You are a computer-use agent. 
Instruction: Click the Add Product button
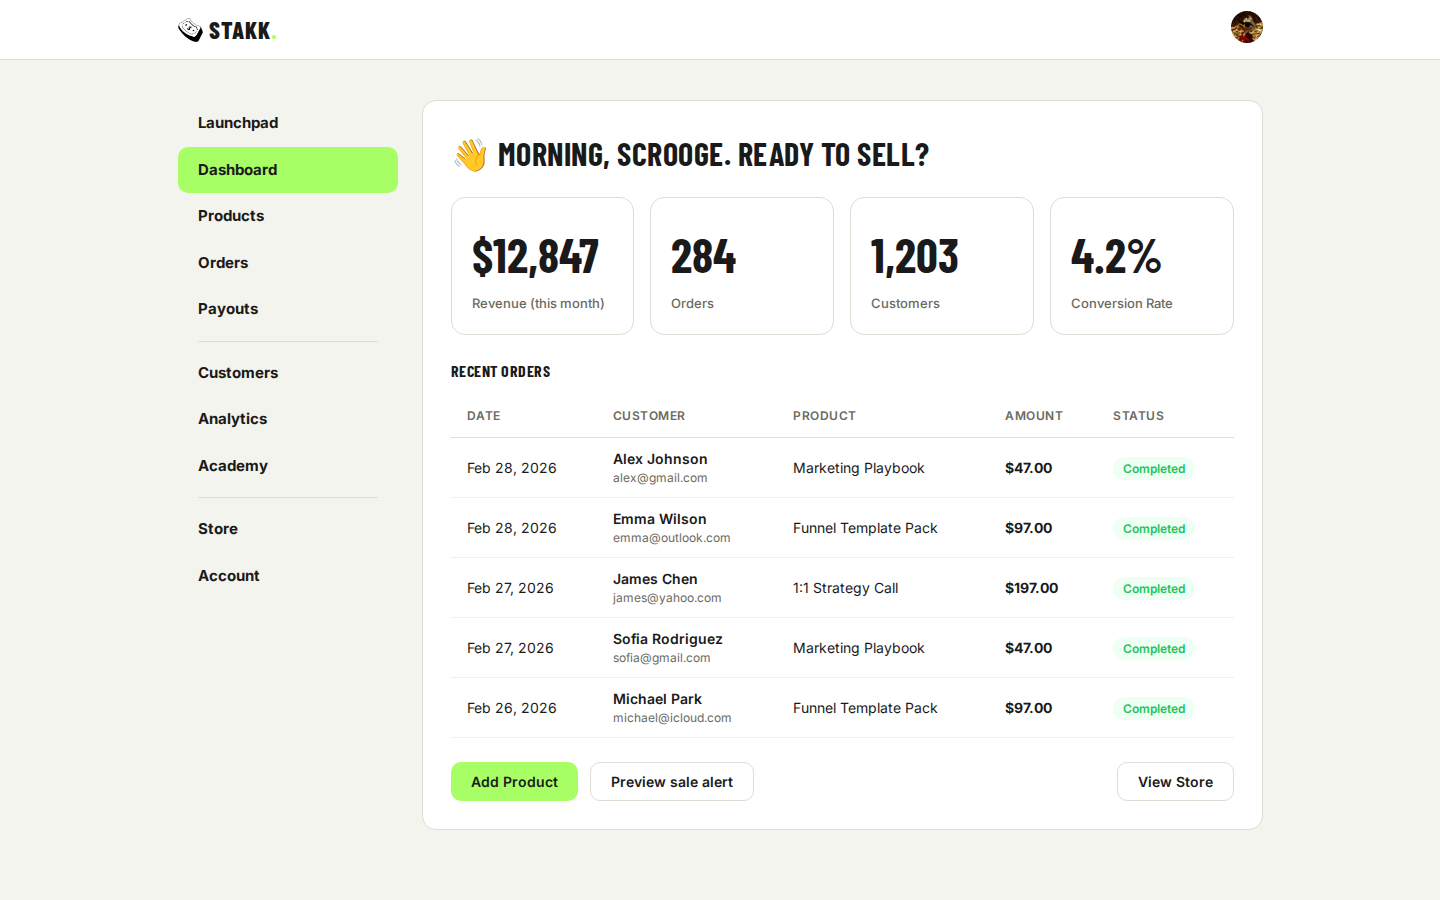pyautogui.click(x=514, y=781)
